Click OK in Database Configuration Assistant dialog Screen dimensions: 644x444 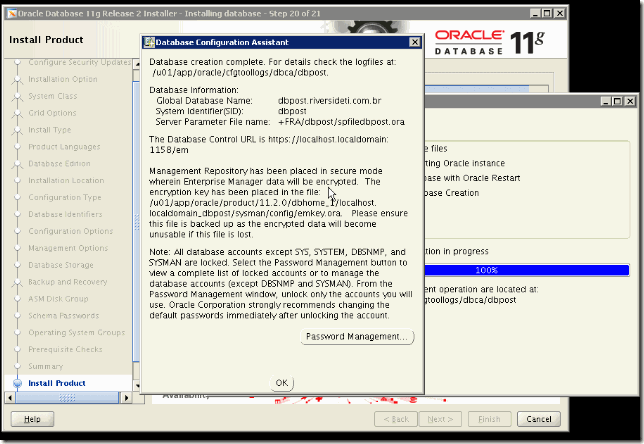(282, 383)
